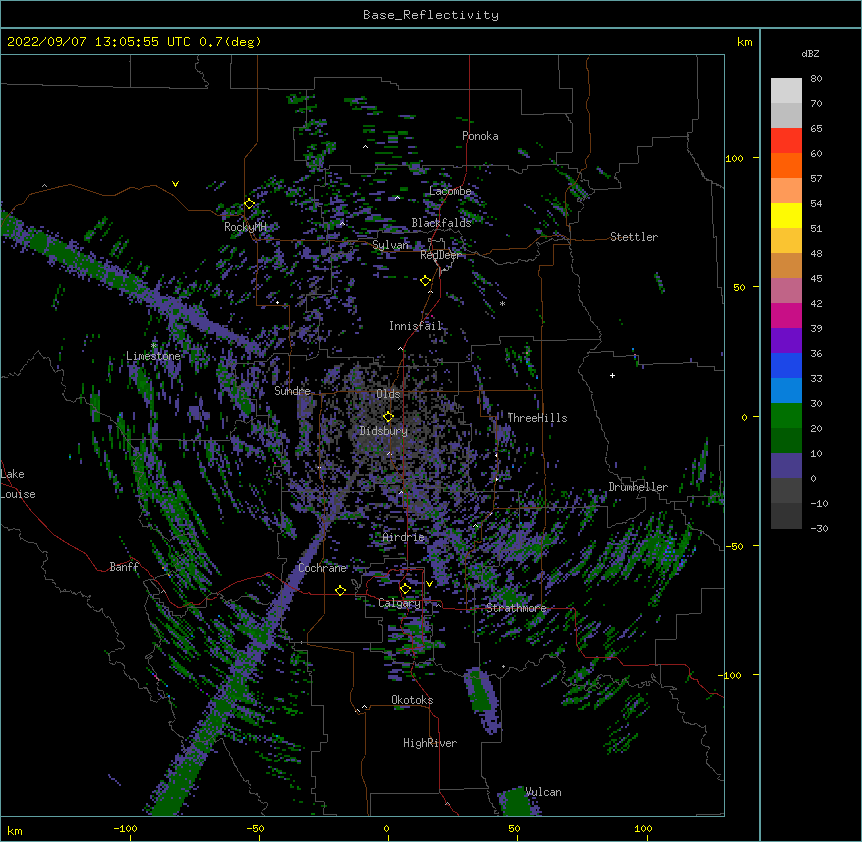Click the yellow marker south of RedDeer

425,281
